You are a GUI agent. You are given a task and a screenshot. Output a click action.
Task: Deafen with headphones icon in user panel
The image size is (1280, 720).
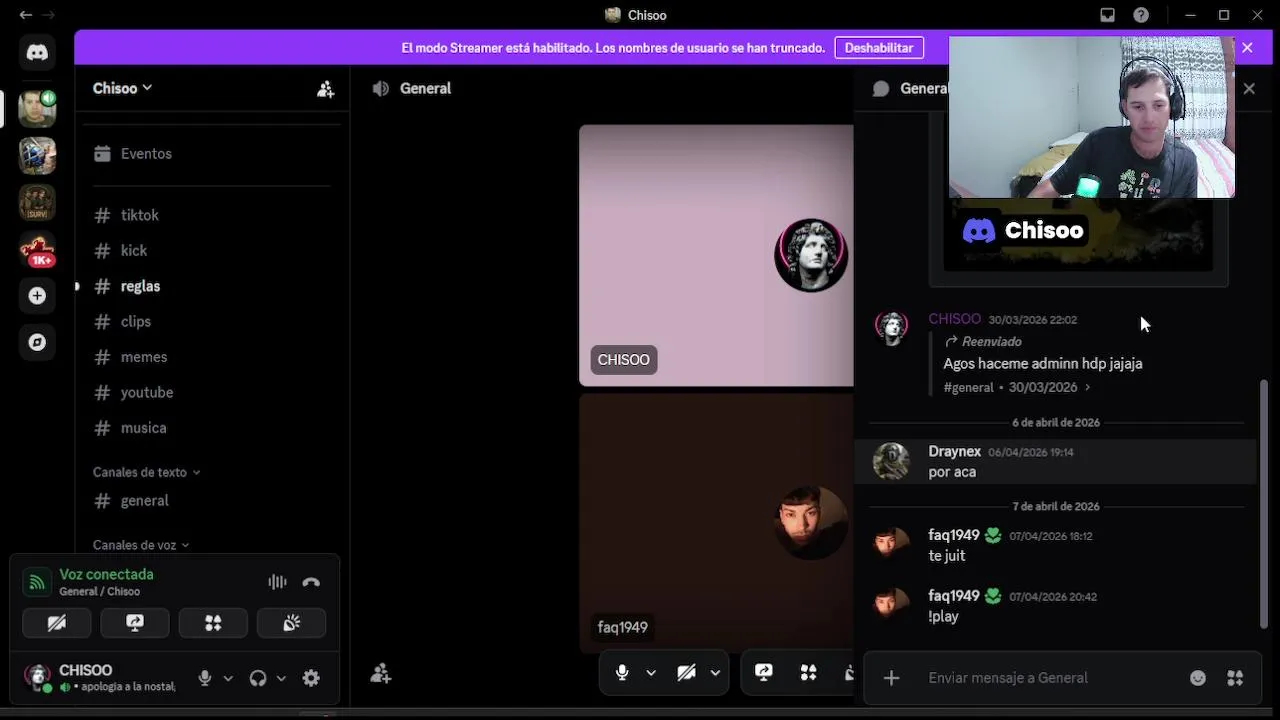coord(258,678)
